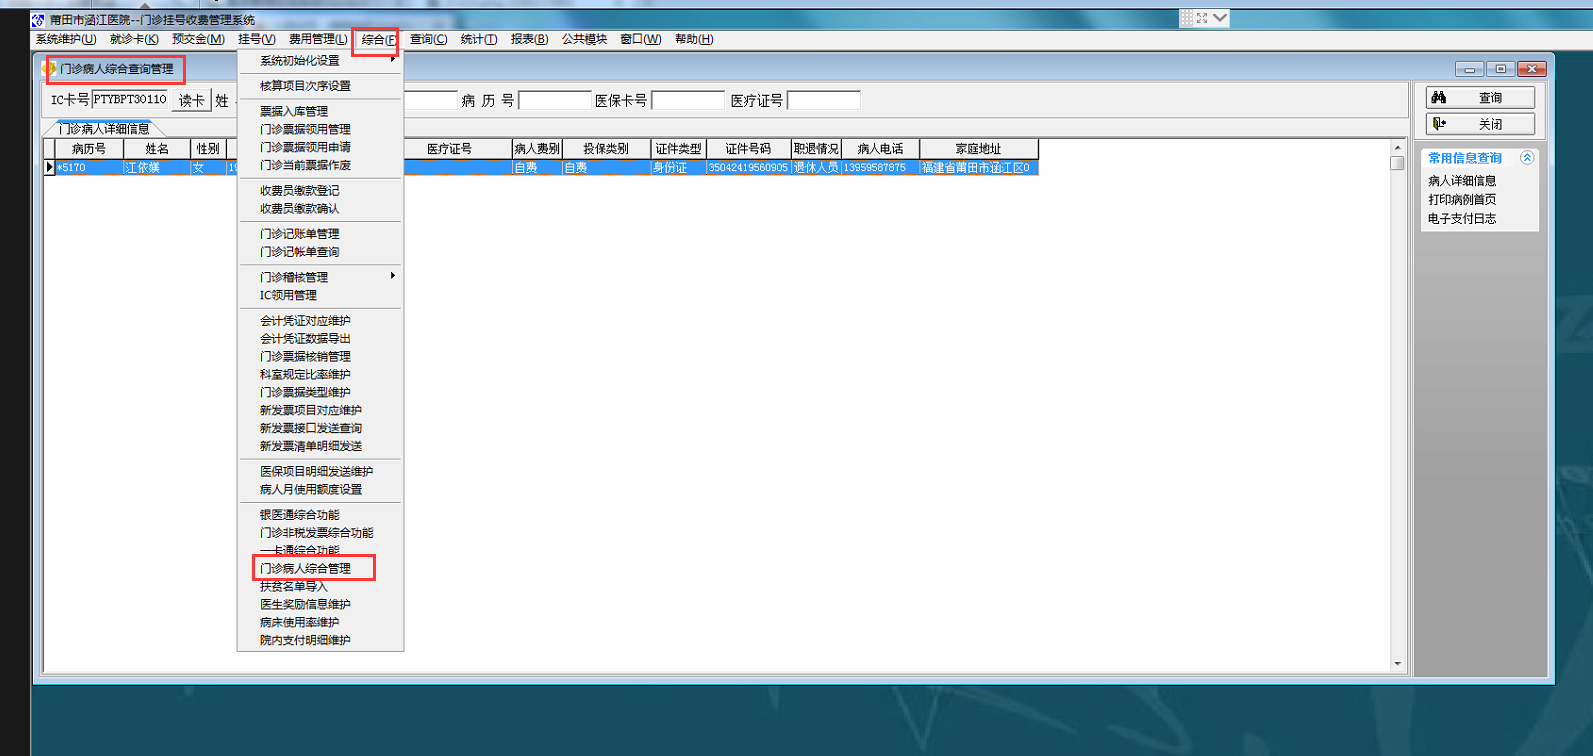The width and height of the screenshot is (1593, 756).
Task: Open the 预交金(M) menu
Action: pos(198,39)
